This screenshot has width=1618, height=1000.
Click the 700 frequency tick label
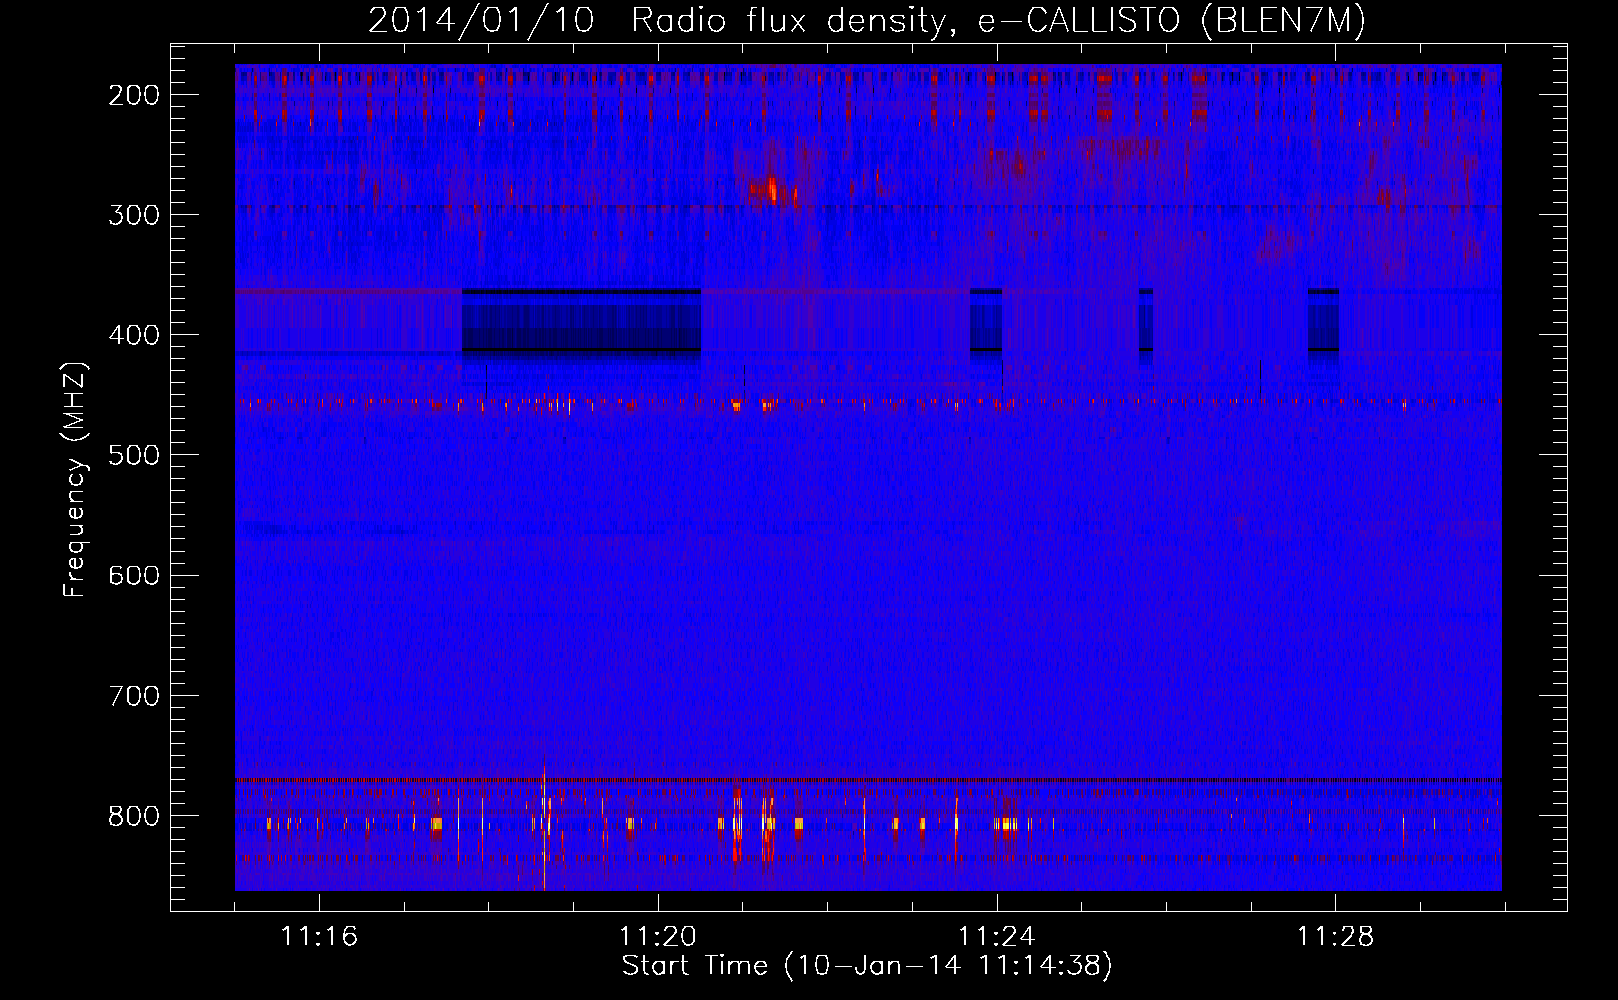click(133, 695)
